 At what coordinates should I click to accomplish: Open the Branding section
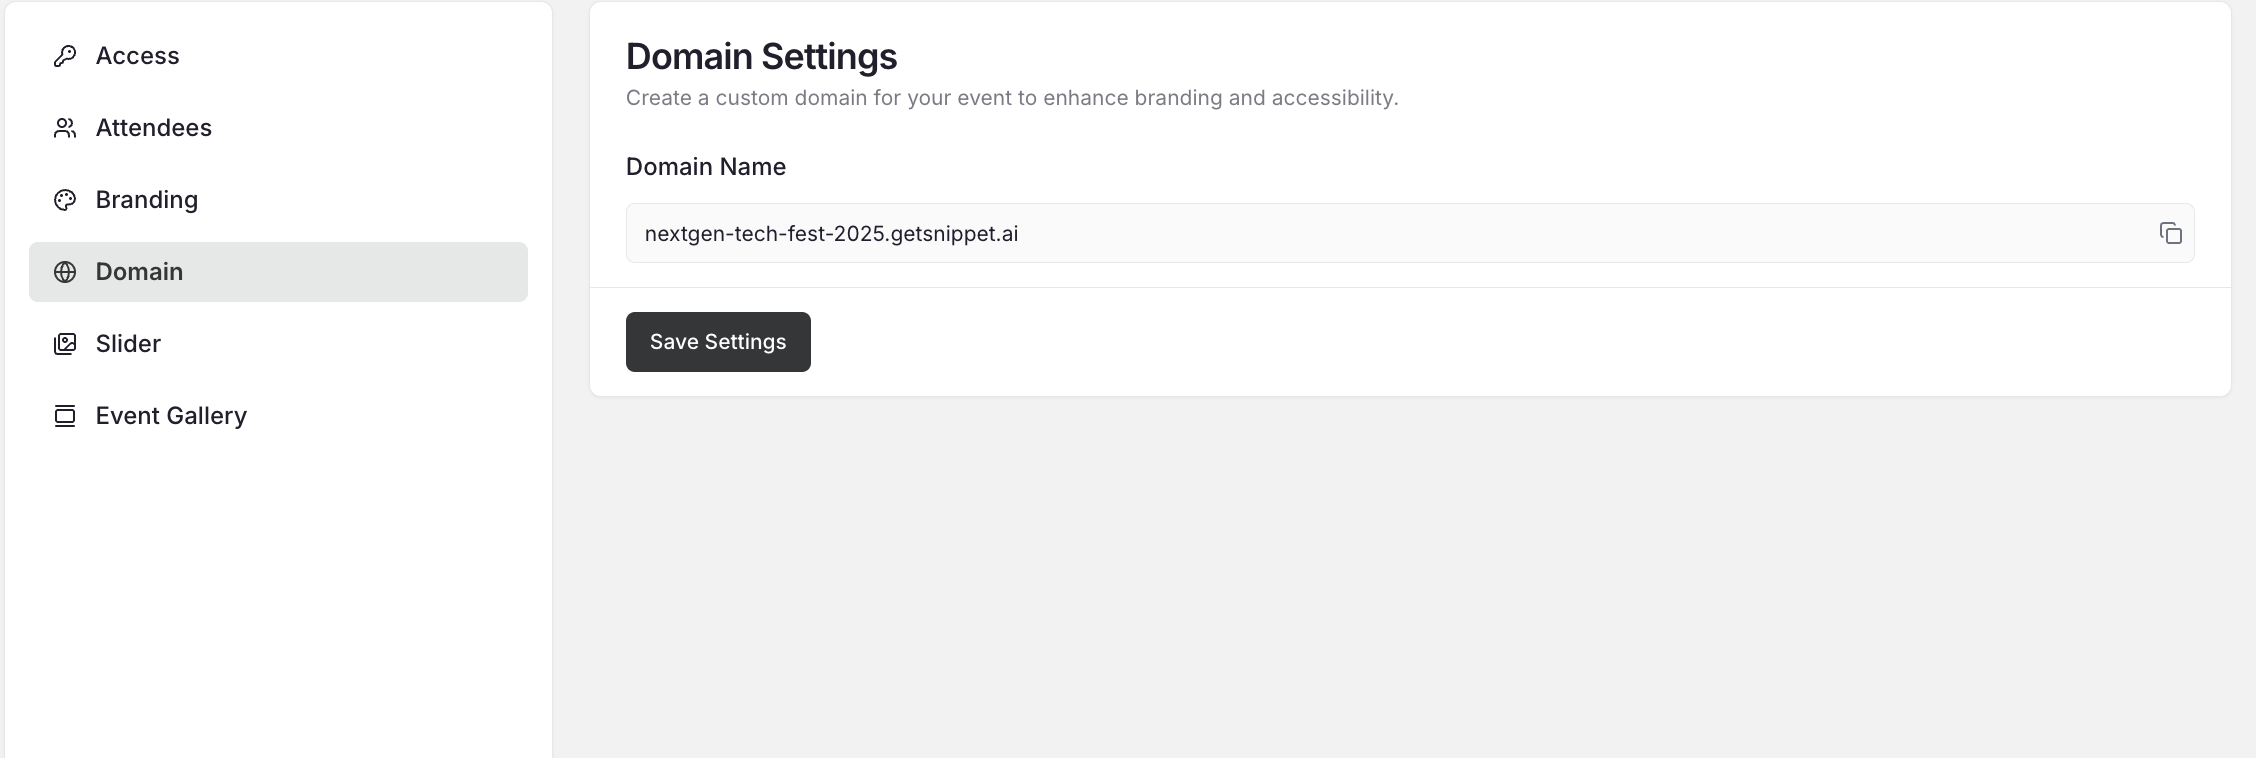pyautogui.click(x=146, y=200)
